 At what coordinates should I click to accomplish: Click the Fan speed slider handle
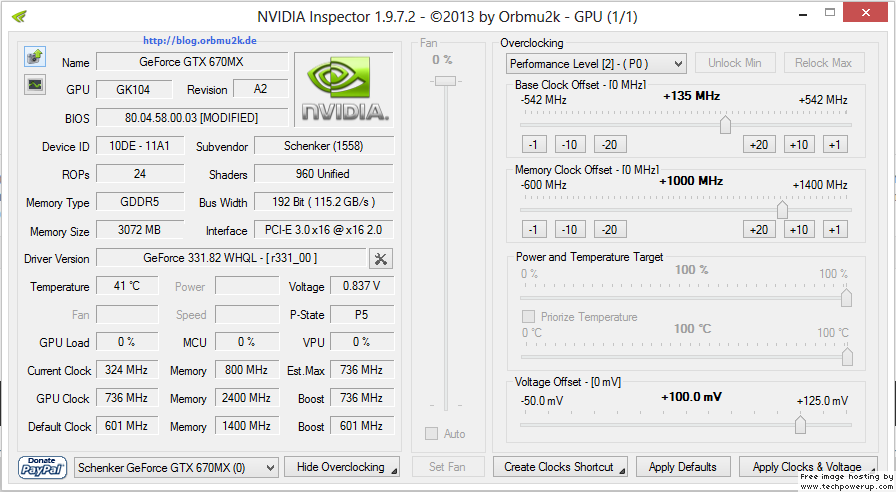(445, 81)
